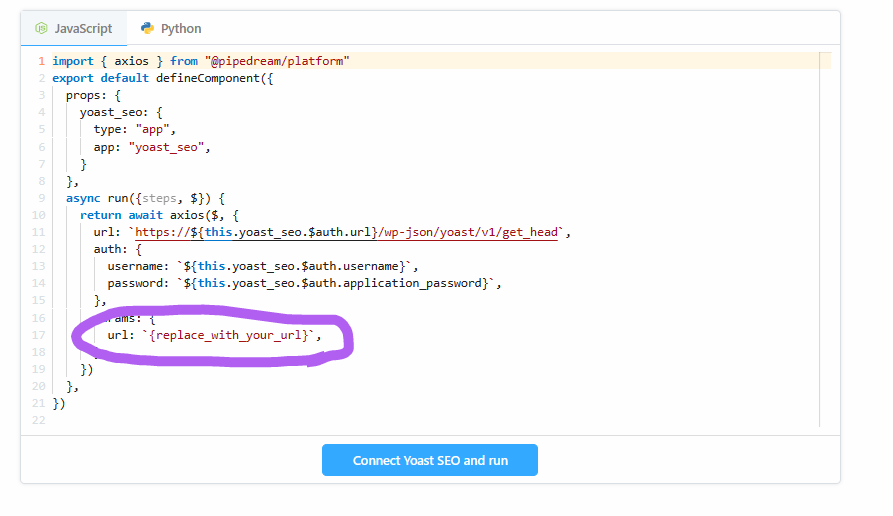Click {replace_with_your_url} placeholder on line 17
This screenshot has height=516, width=893.
point(228,335)
